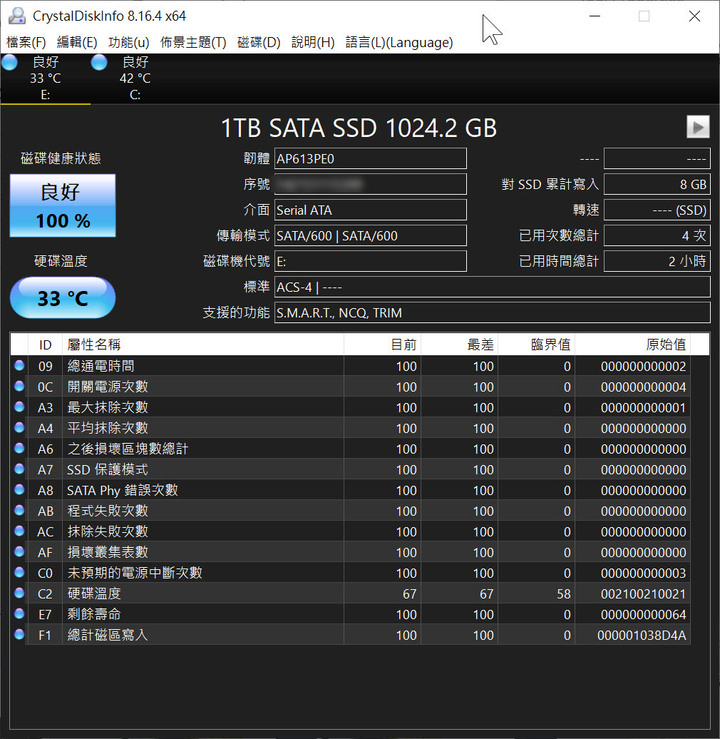Click the drive letter field E:
Screen dimensions: 720x739
[x=370, y=261]
